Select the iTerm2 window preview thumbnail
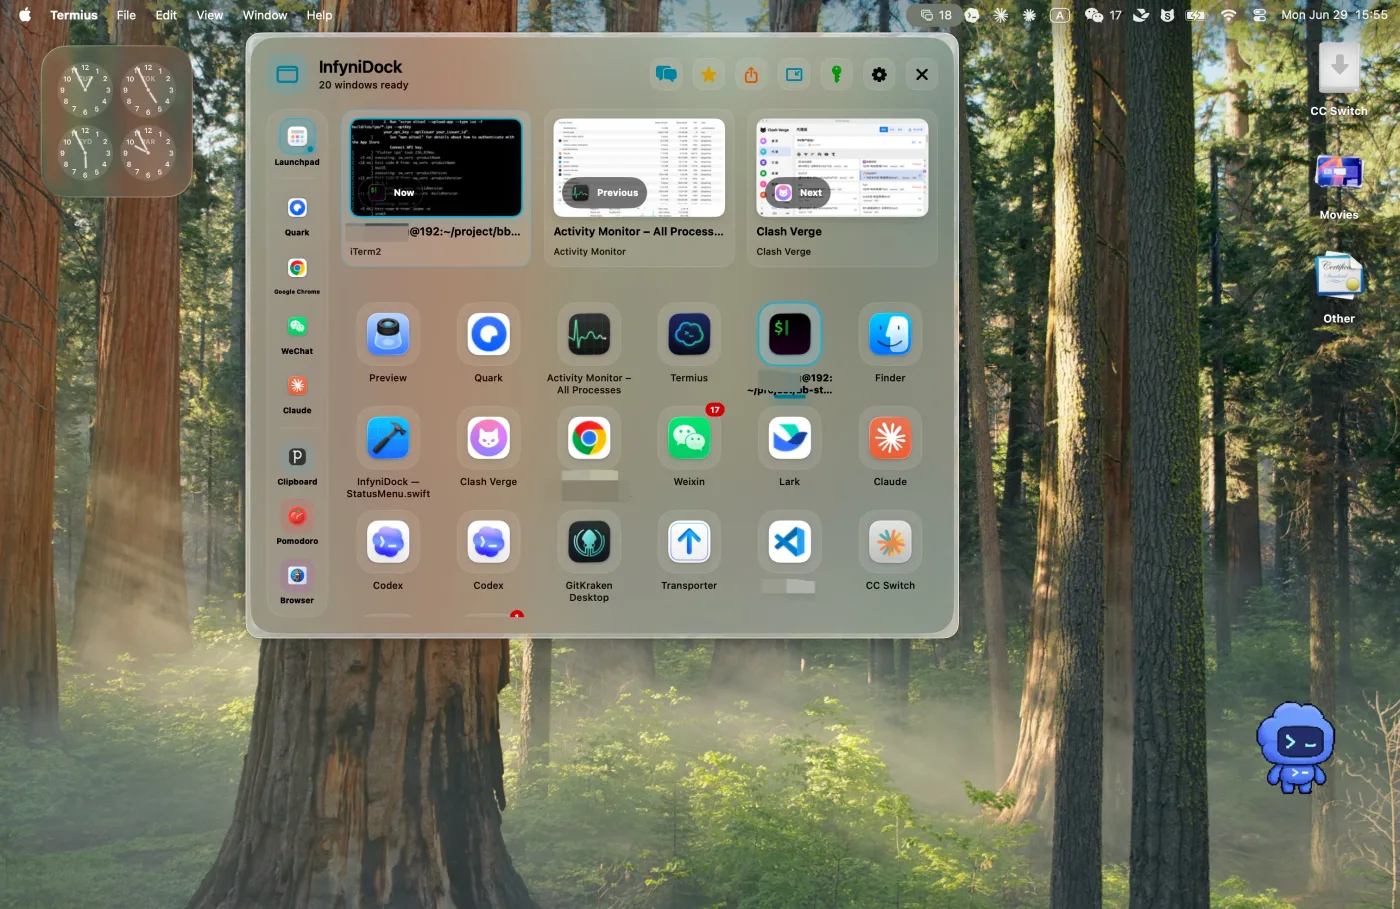The height and width of the screenshot is (909, 1400). point(436,167)
